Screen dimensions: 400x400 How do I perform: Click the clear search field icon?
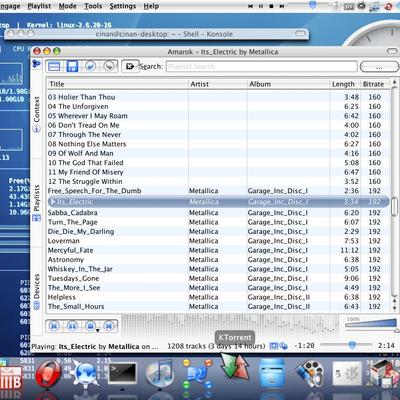130,66
